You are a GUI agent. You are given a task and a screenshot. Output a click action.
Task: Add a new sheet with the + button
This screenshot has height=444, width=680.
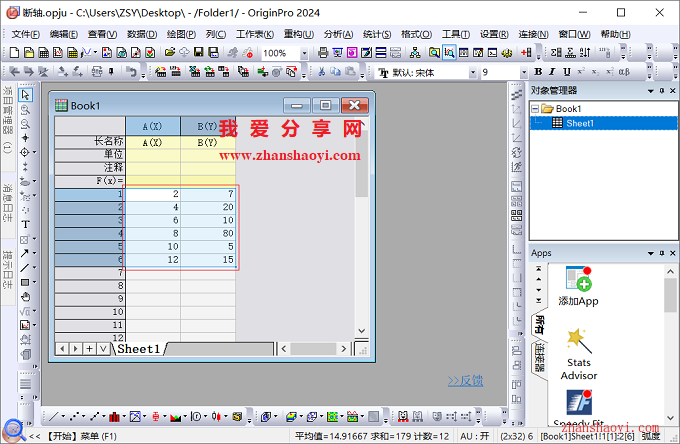coord(89,349)
